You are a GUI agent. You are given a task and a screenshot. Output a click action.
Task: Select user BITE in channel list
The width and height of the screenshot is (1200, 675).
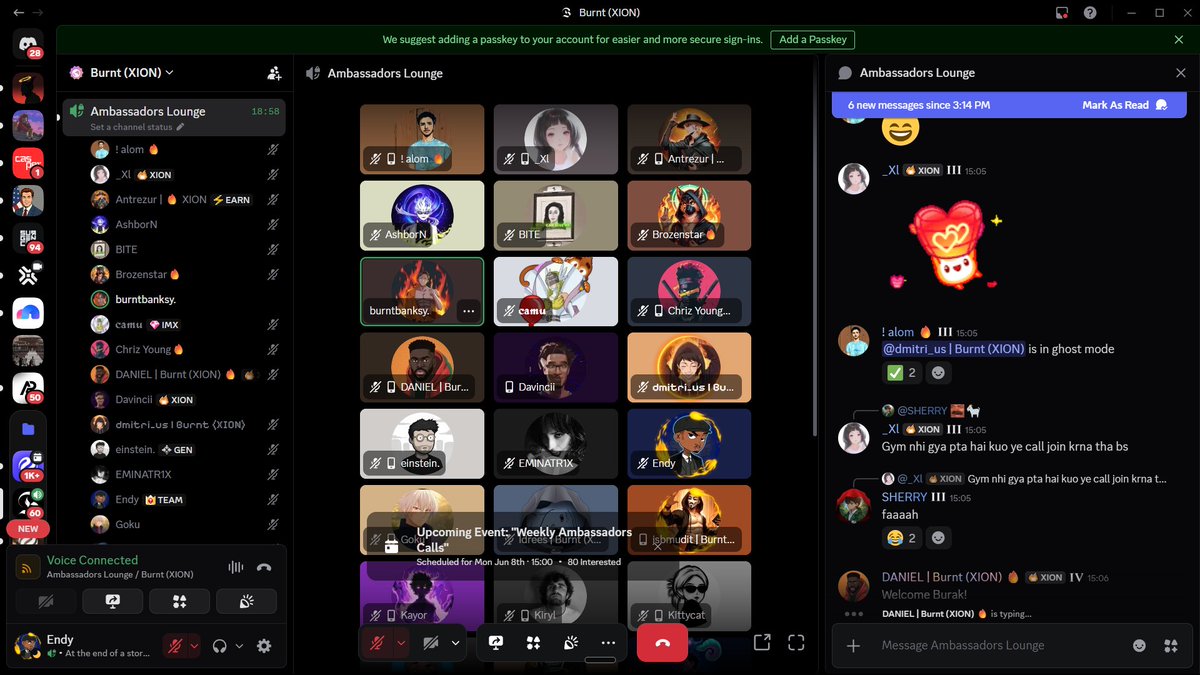coord(185,249)
